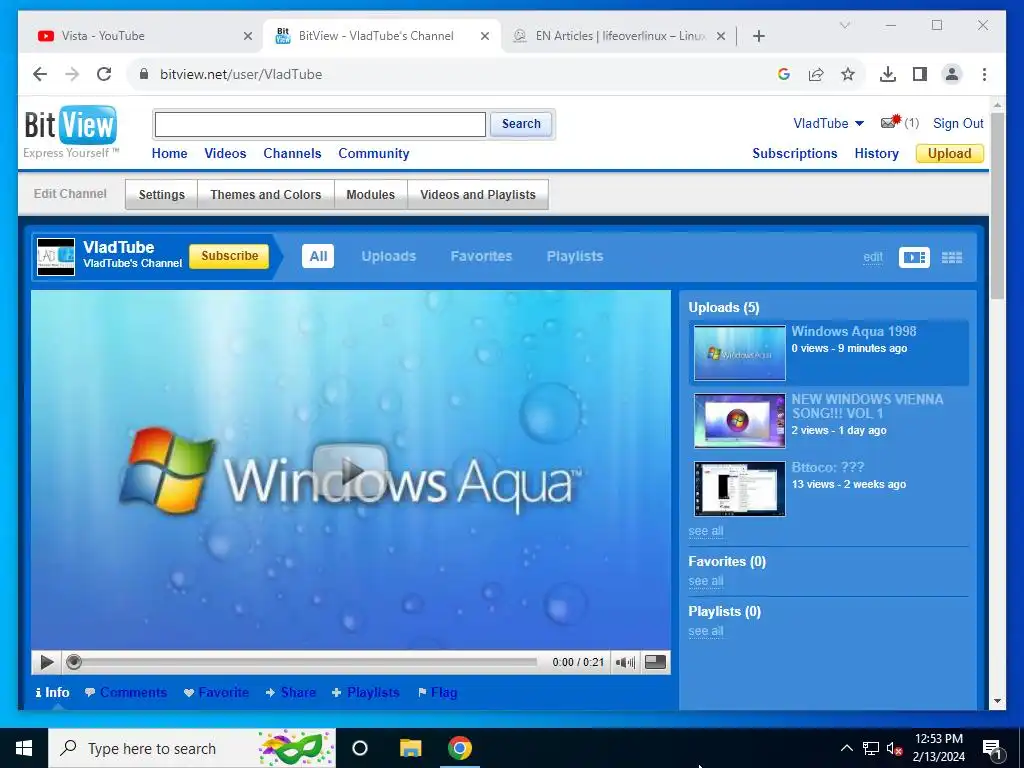
Task: Open Cortana circle icon in taskbar
Action: pos(360,748)
